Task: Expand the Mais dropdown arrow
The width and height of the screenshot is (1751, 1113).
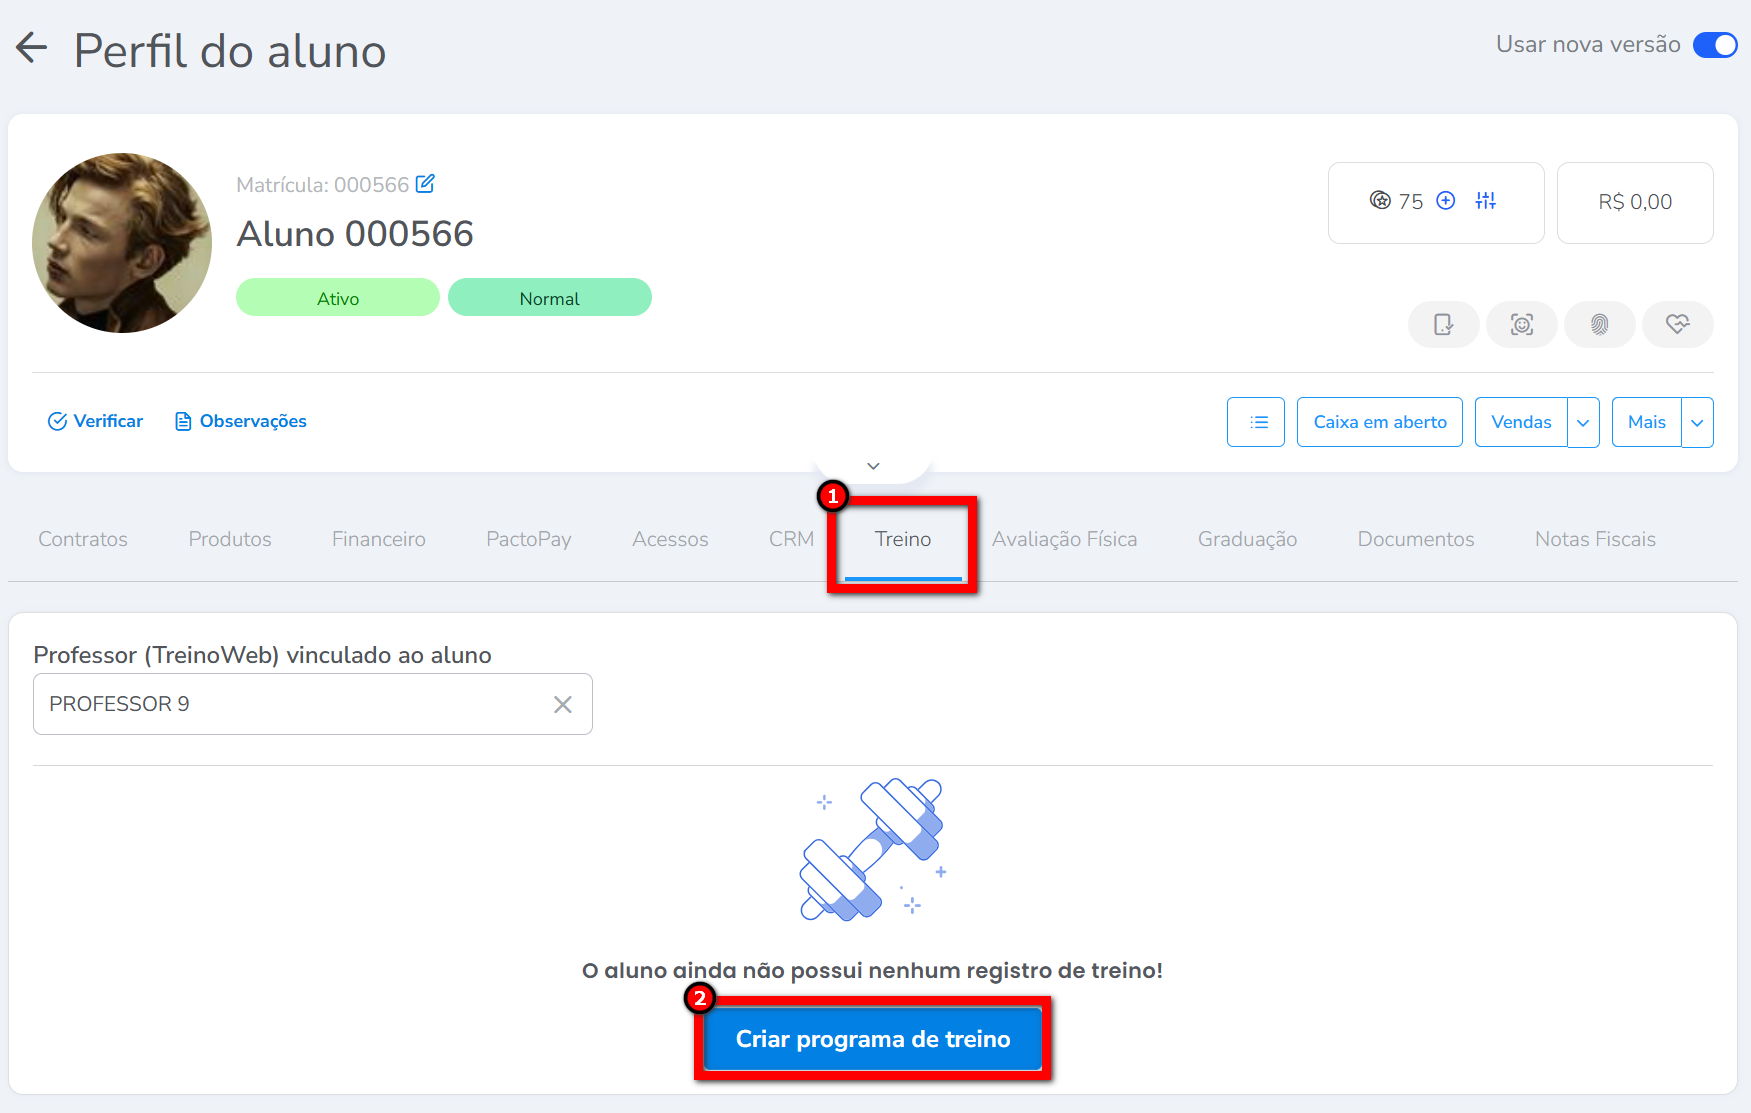Action: coord(1697,422)
